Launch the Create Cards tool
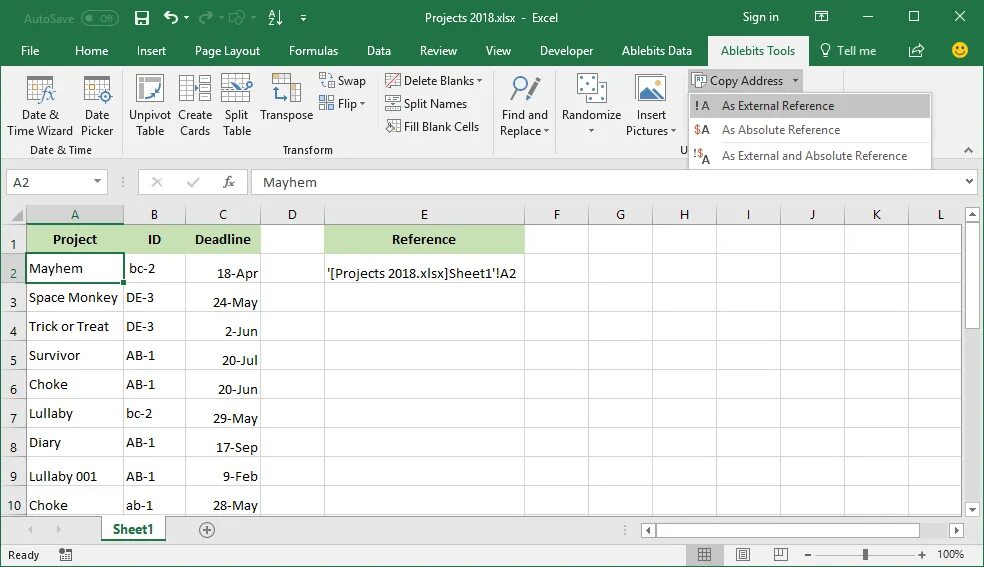This screenshot has width=984, height=567. tap(195, 105)
